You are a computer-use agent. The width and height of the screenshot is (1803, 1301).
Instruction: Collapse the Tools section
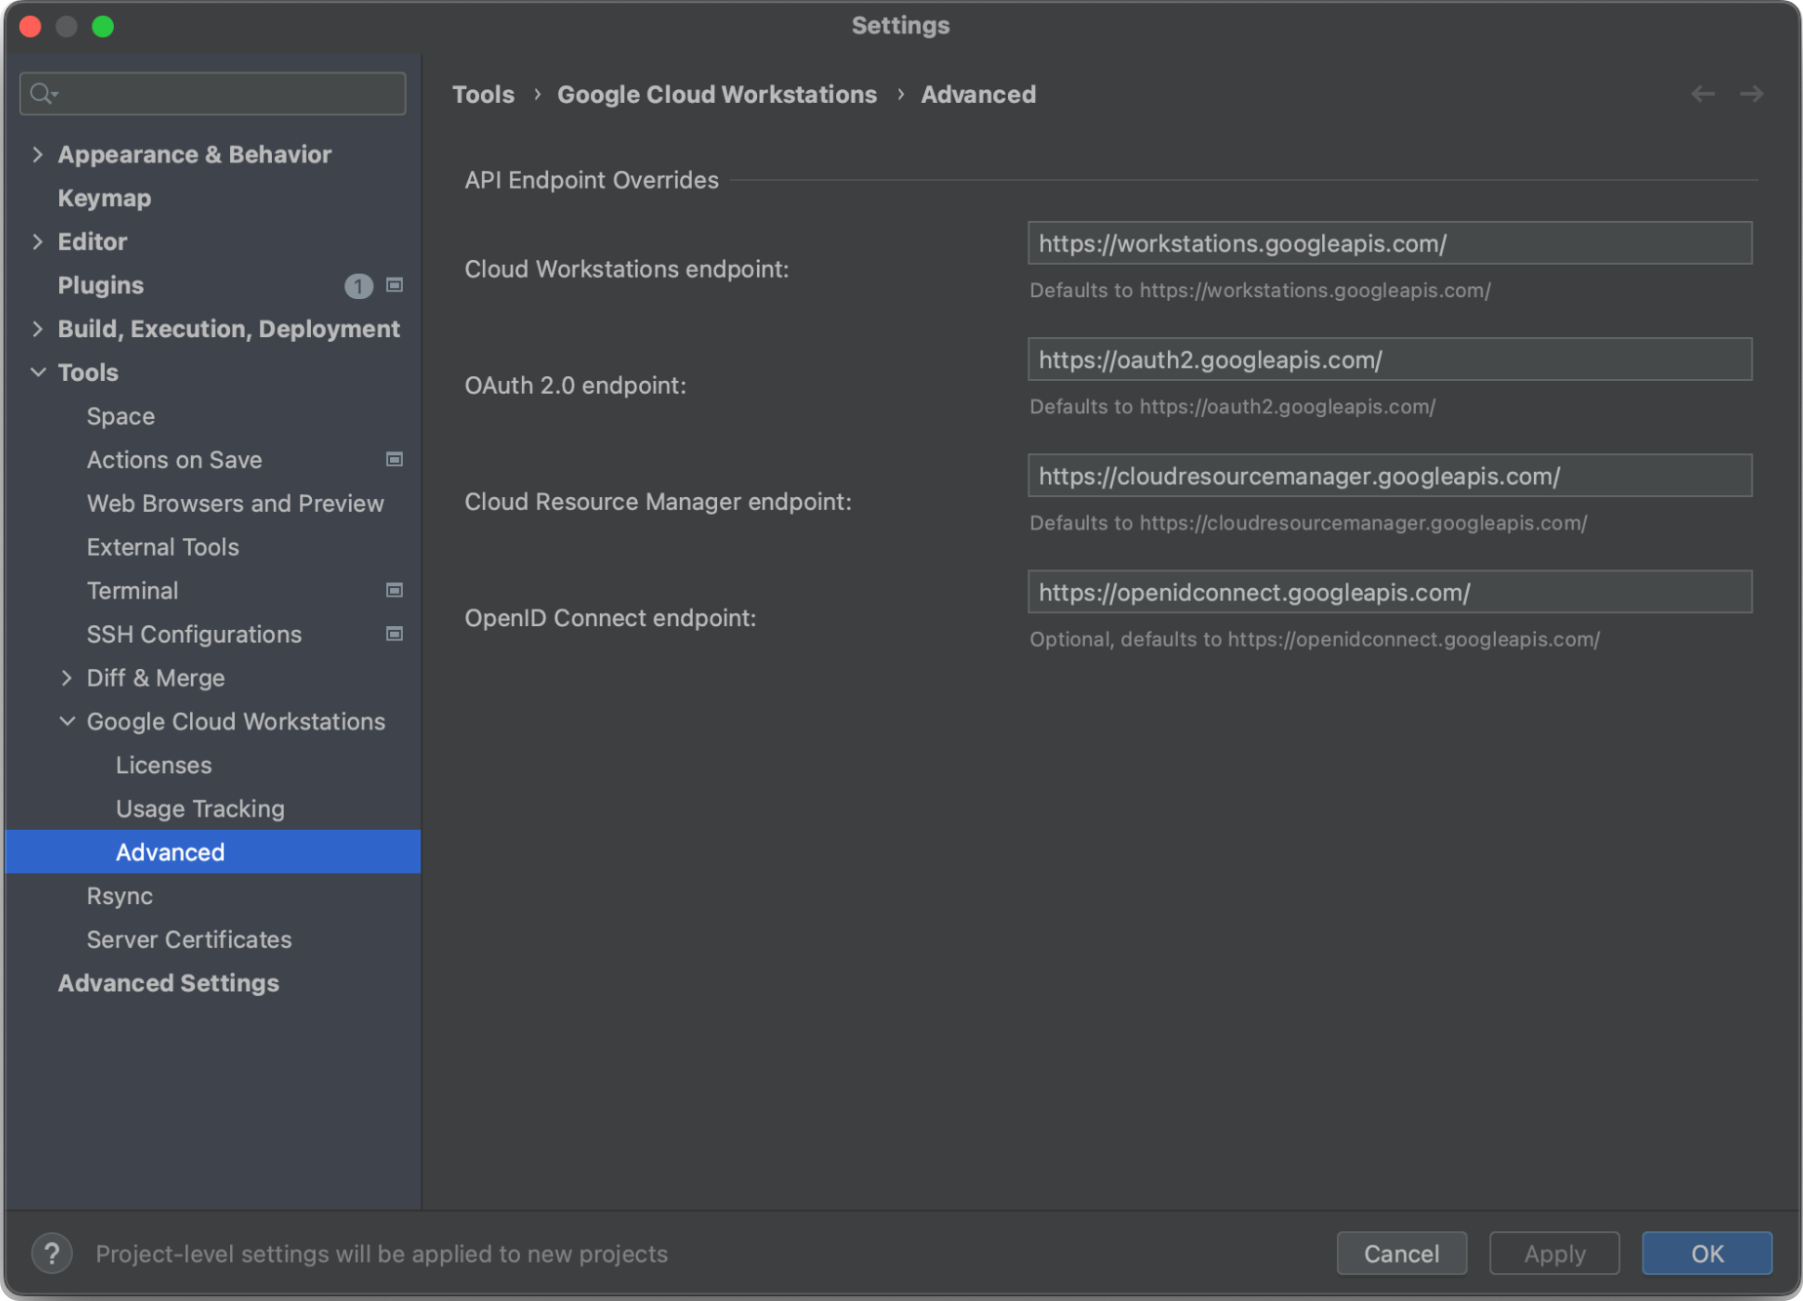point(38,372)
